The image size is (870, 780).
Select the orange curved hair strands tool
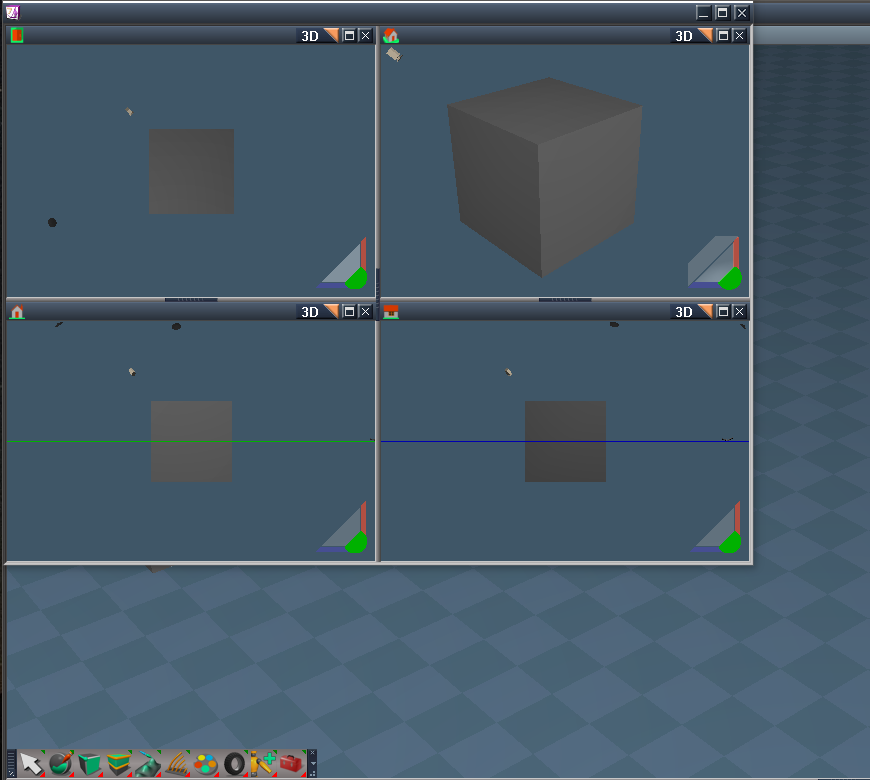176,764
